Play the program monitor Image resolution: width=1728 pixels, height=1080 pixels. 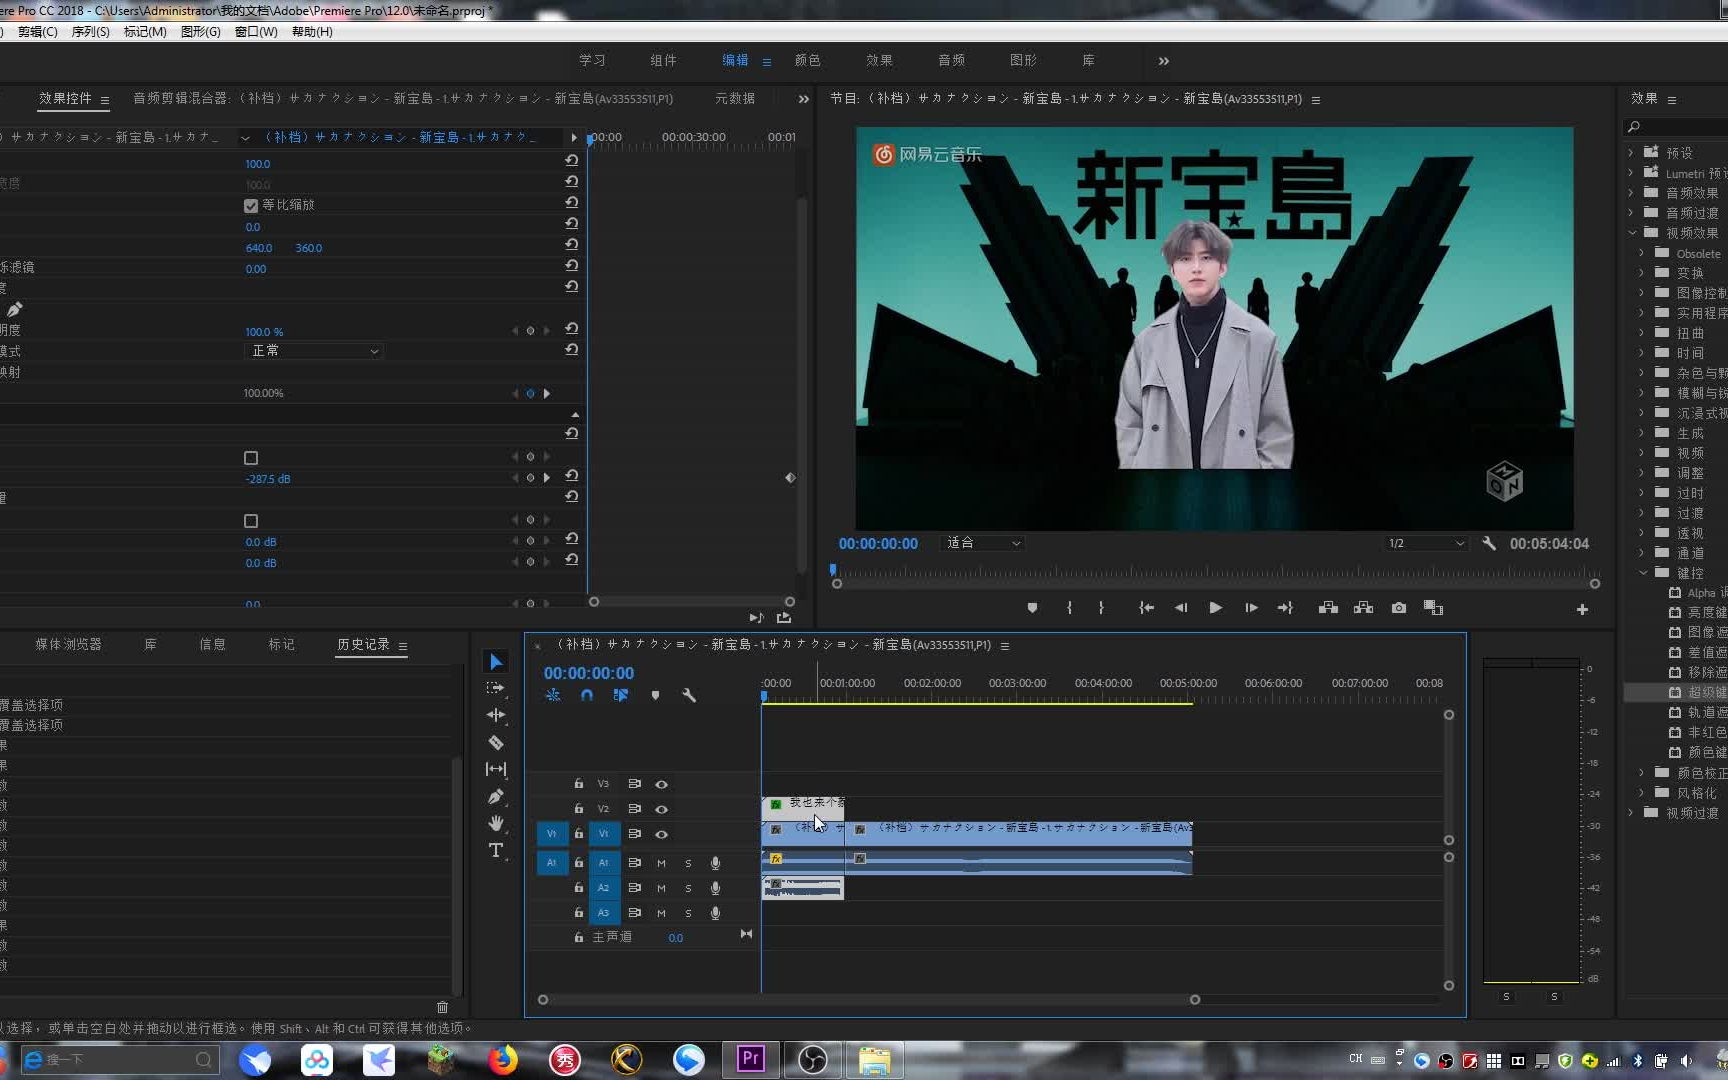[1215, 608]
